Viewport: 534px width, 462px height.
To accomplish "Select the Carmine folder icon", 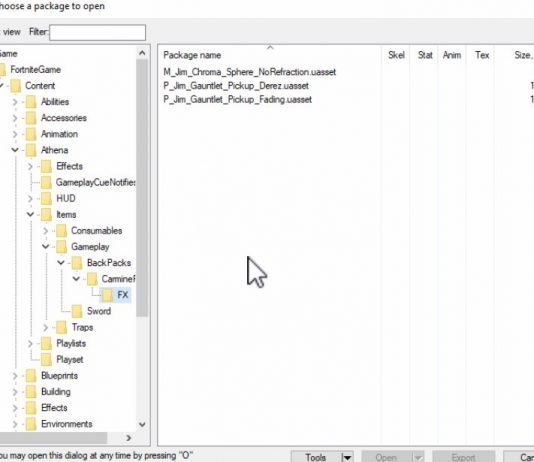I will [92, 279].
